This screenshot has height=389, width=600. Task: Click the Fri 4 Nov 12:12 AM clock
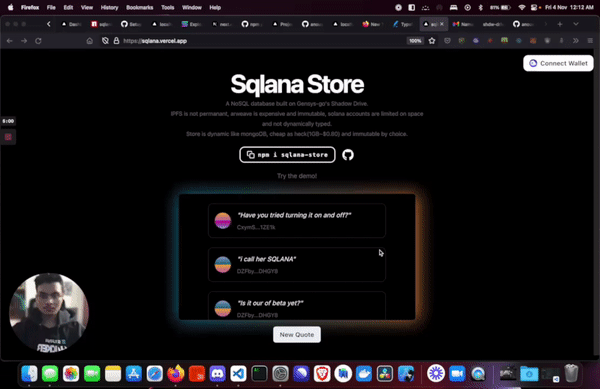(569, 7)
